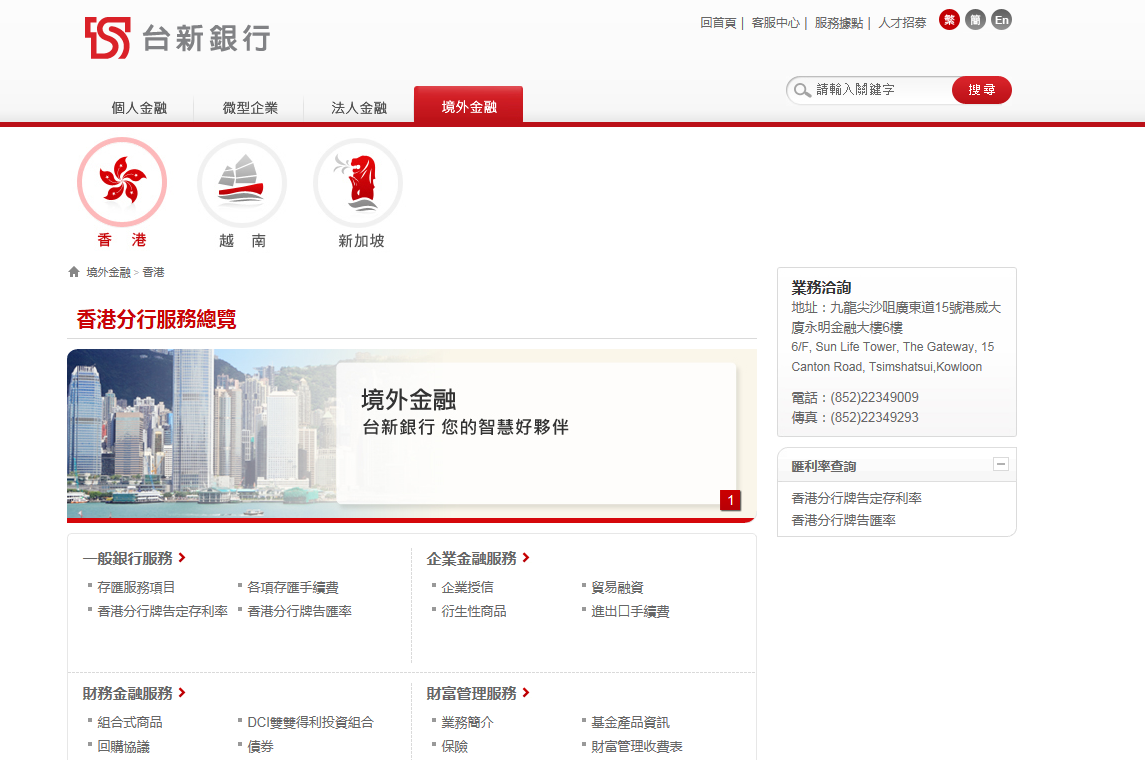Open the 客服中心 link
Image resolution: width=1145 pixels, height=760 pixels.
(x=776, y=23)
